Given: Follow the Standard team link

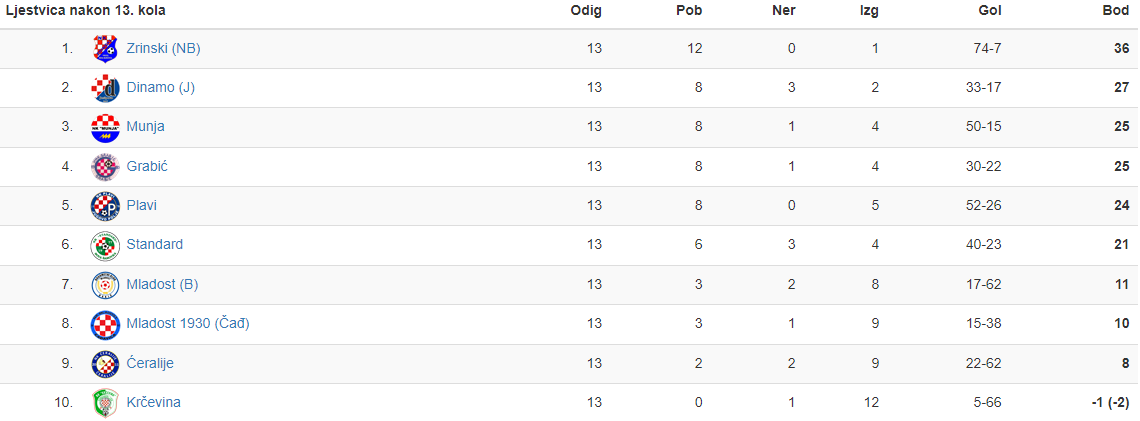Looking at the screenshot, I should 155,245.
